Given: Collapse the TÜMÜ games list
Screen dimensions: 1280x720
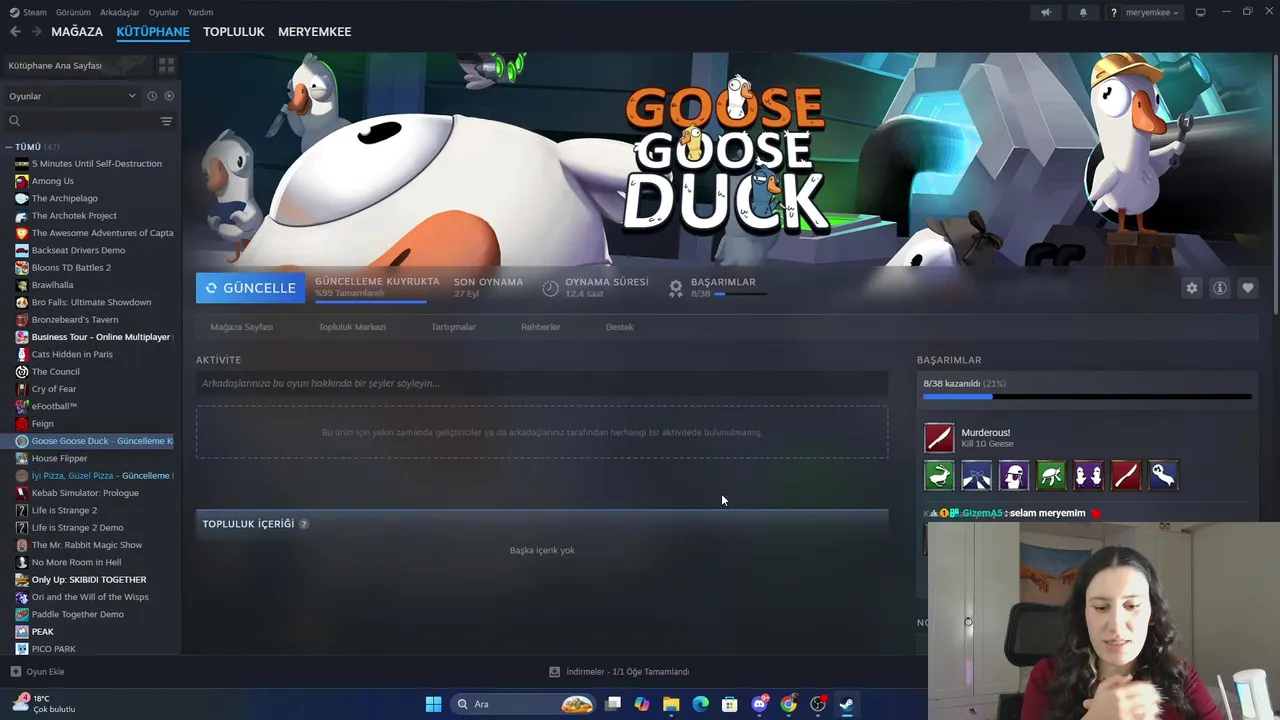Looking at the screenshot, I should [x=8, y=147].
